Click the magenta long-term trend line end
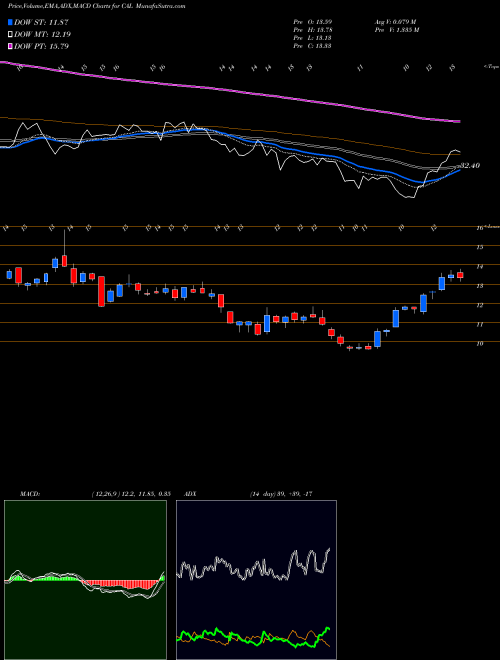Viewport: 500px width, 660px height. [457, 121]
